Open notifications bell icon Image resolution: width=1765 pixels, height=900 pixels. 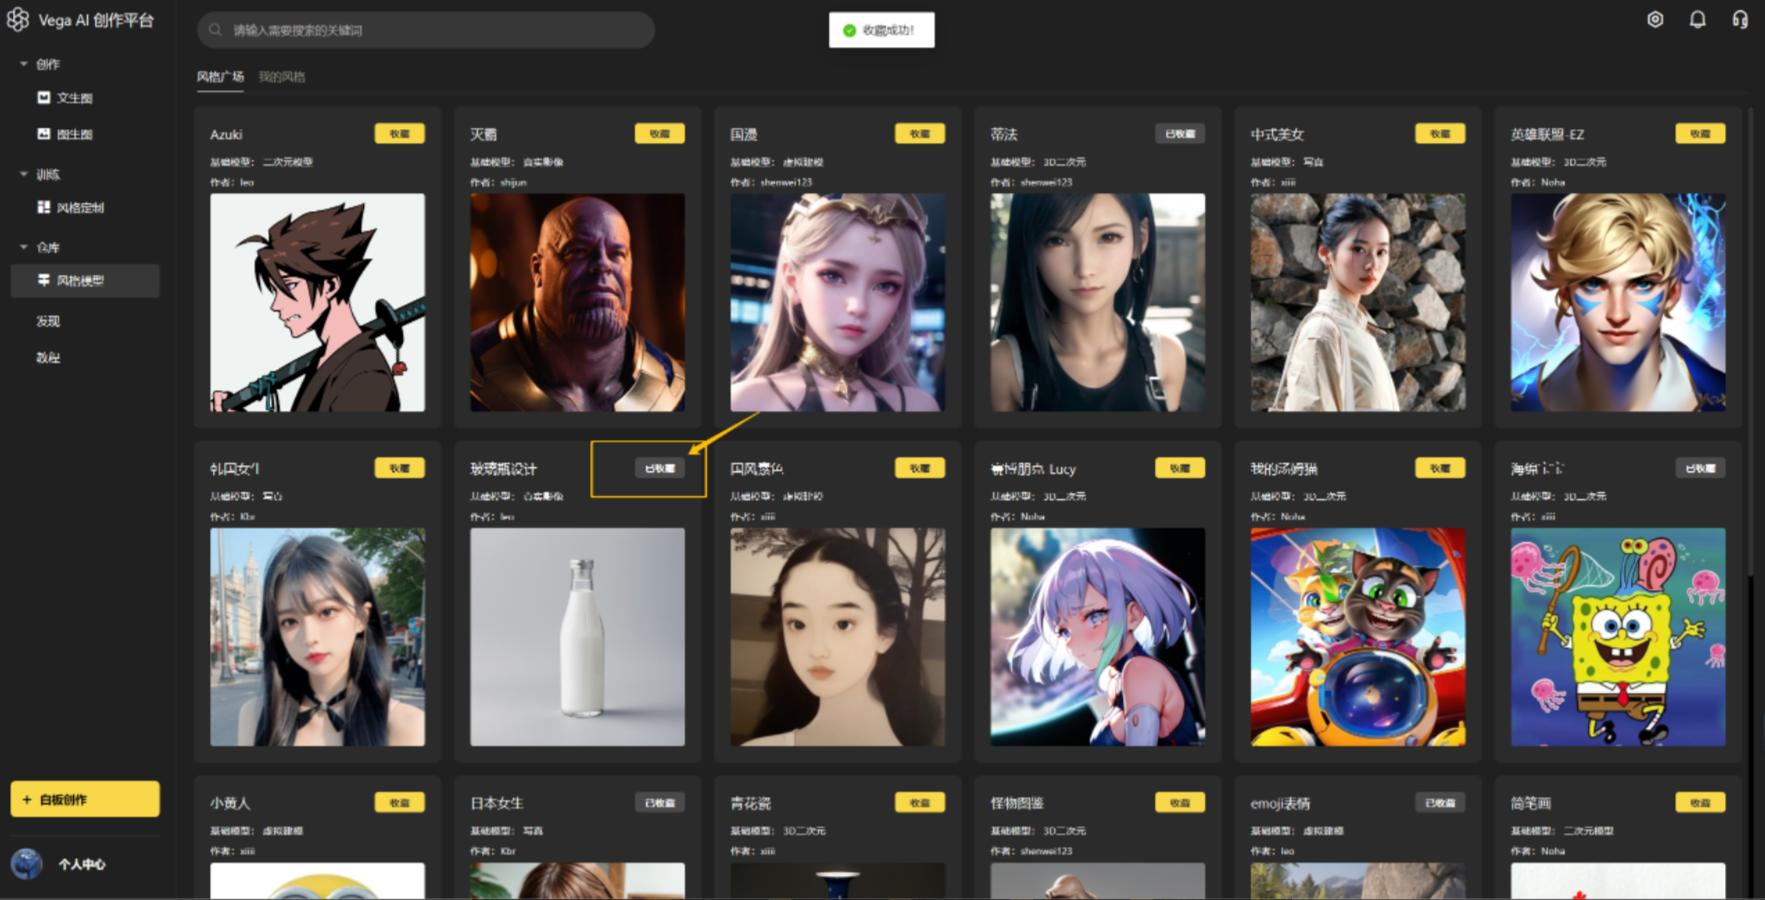[1697, 19]
